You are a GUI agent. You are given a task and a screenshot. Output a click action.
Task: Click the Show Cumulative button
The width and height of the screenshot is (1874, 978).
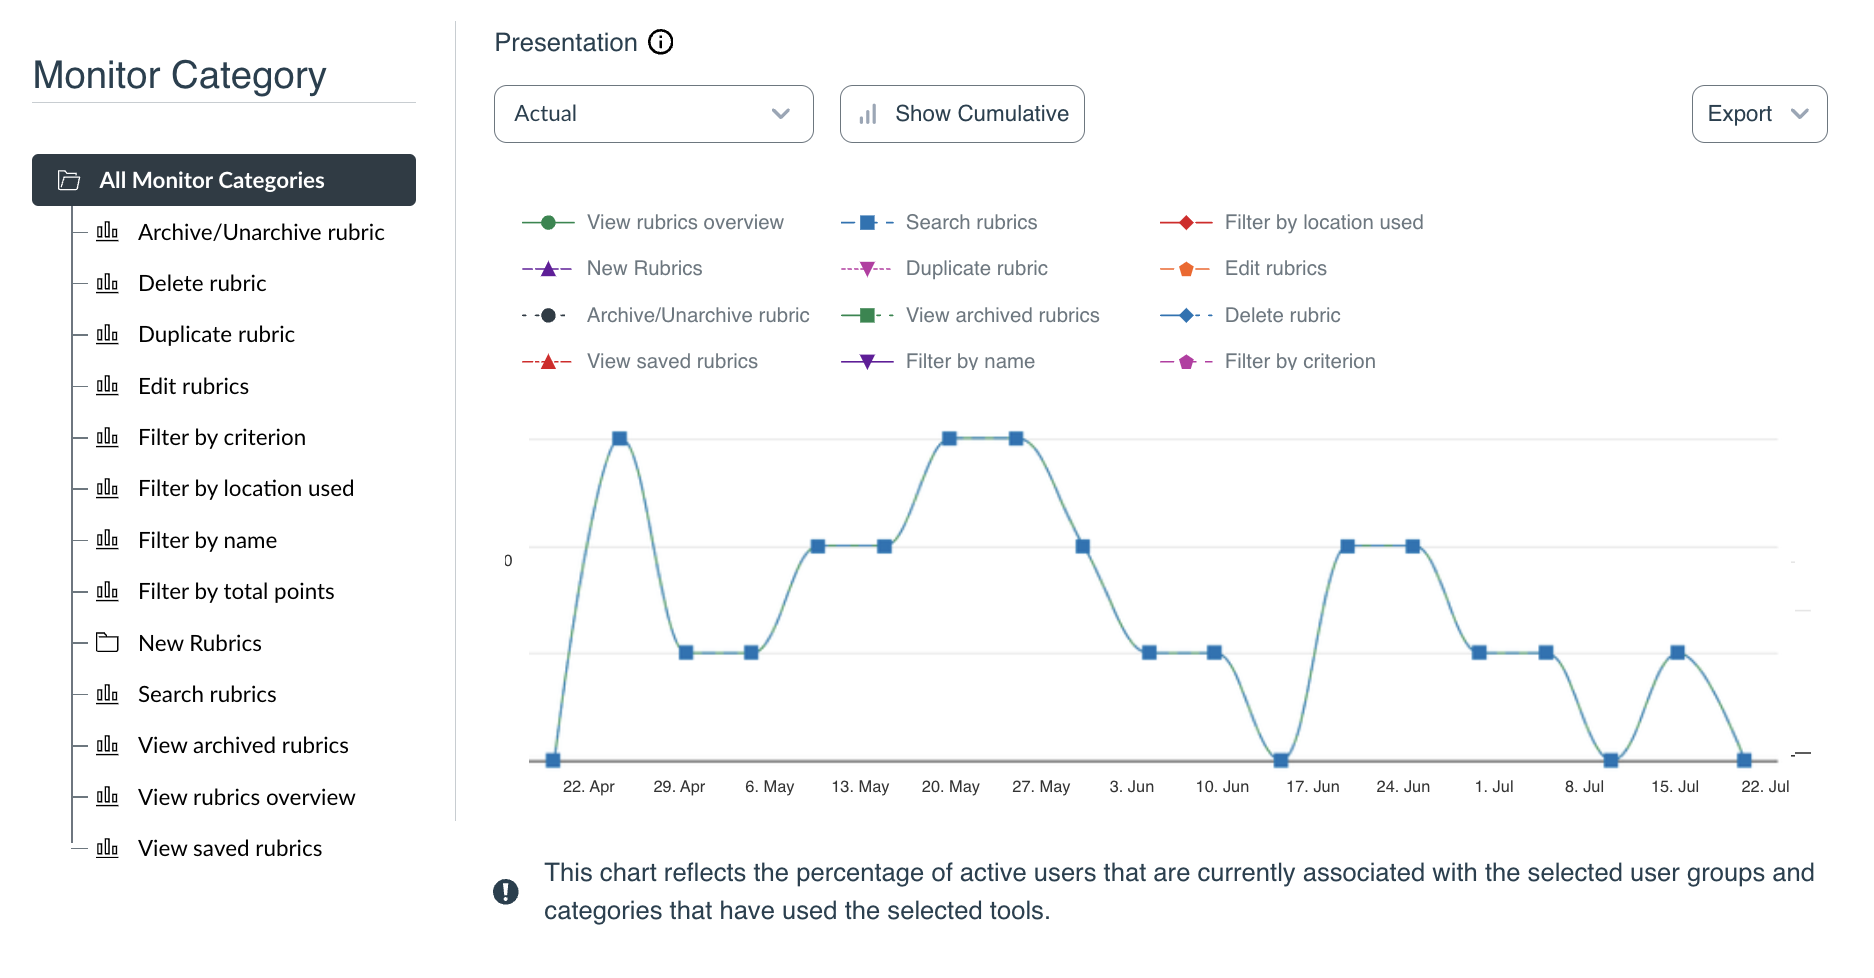tap(962, 114)
